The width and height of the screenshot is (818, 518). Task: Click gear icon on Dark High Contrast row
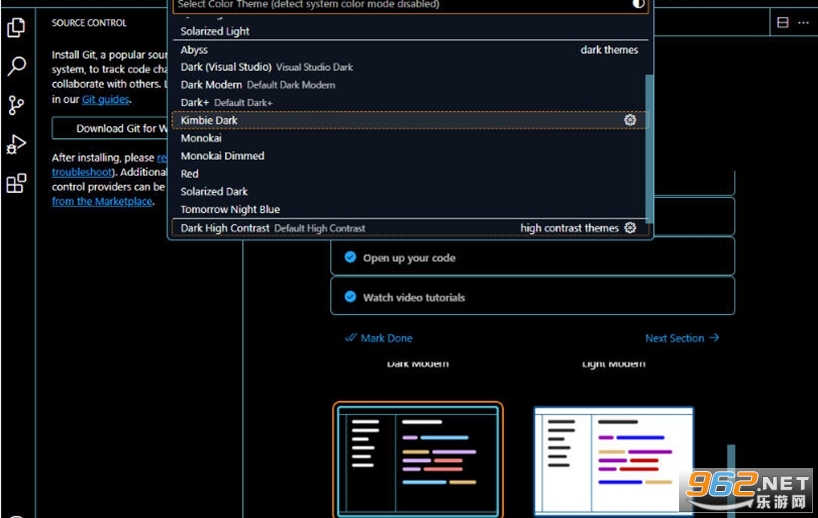click(630, 228)
